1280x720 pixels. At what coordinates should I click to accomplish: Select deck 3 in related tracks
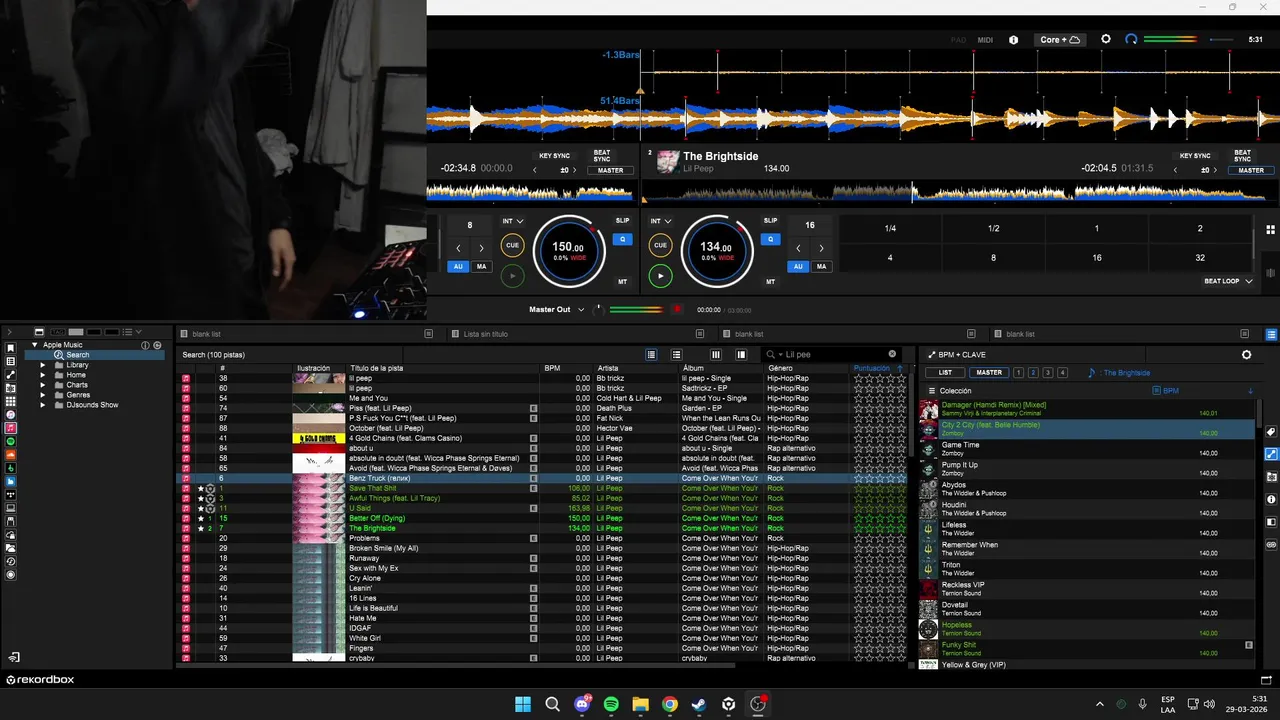pos(1048,373)
